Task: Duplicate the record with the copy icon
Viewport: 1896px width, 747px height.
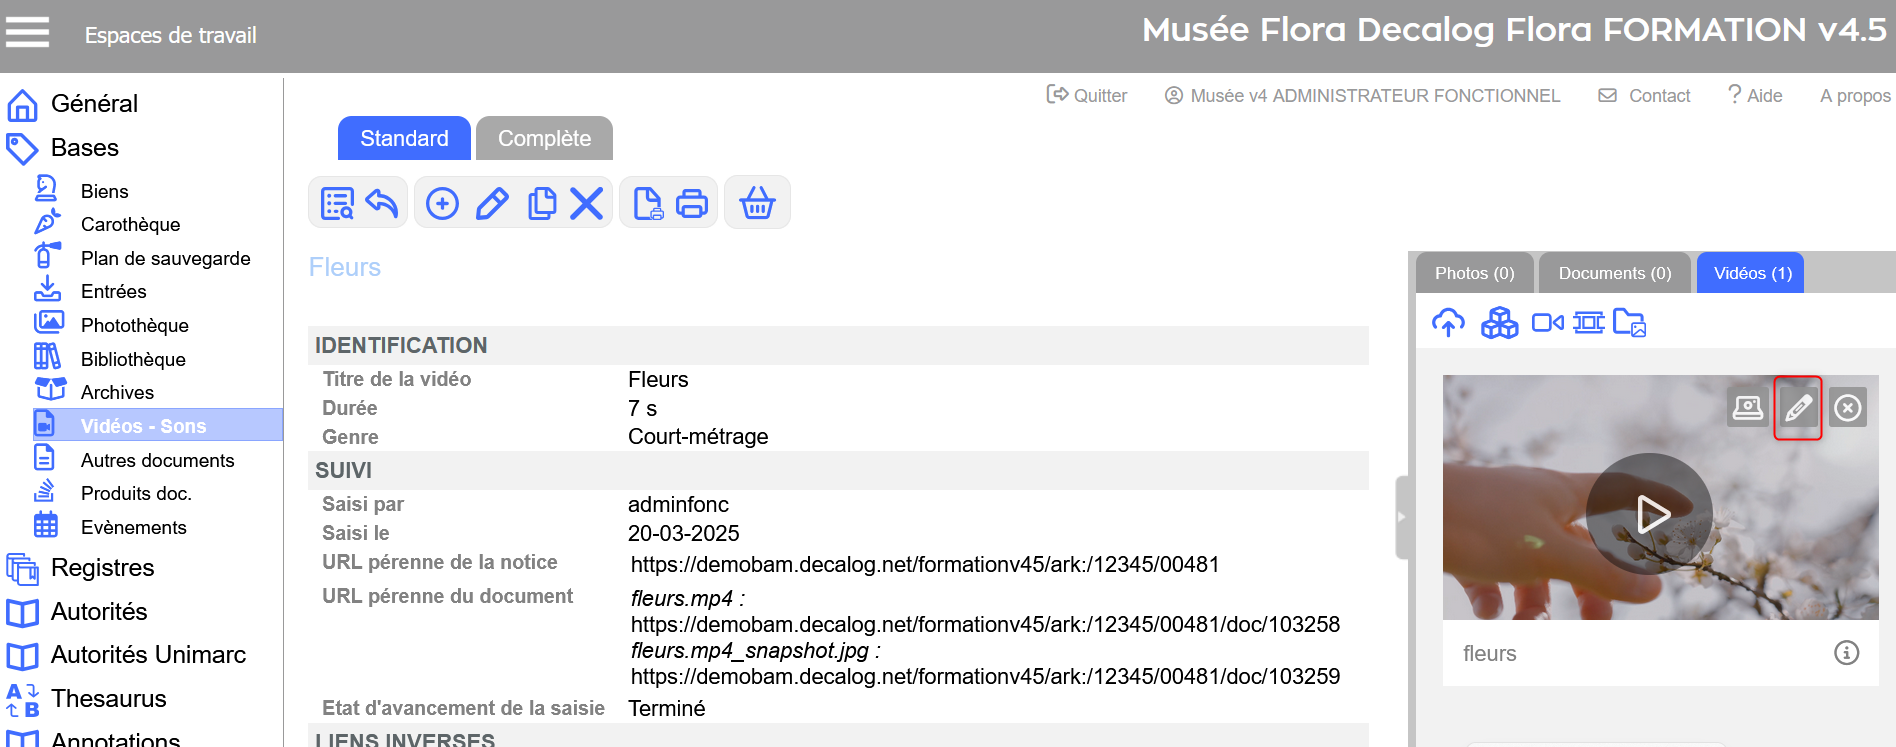Action: [541, 203]
